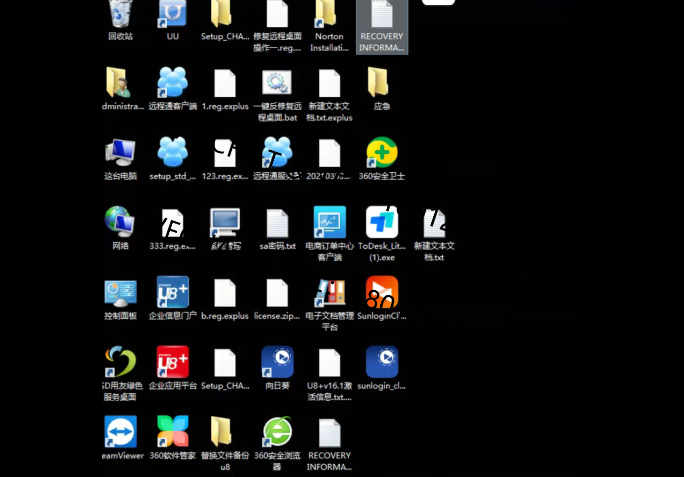Launch the UU desktop shortcut
Screen dimensions: 684x477
(x=172, y=14)
